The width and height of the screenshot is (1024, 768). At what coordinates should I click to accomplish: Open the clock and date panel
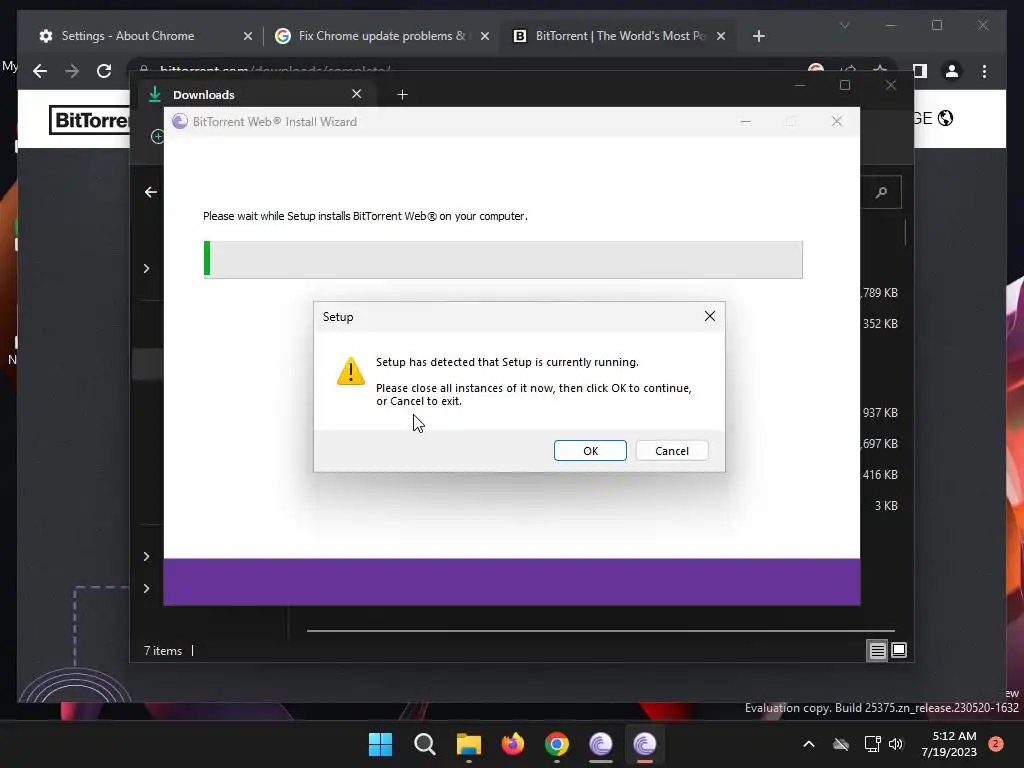[x=949, y=744]
